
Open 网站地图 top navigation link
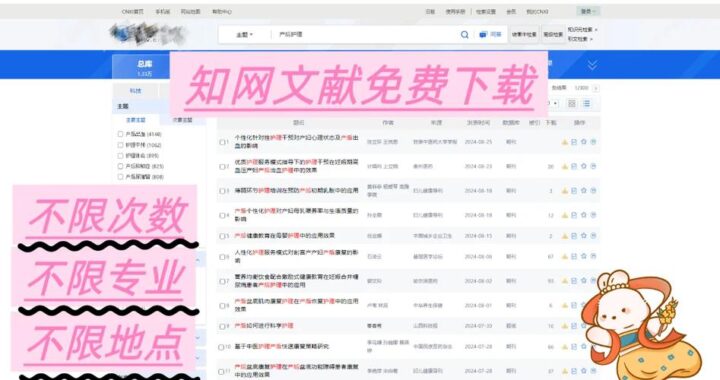(x=191, y=11)
